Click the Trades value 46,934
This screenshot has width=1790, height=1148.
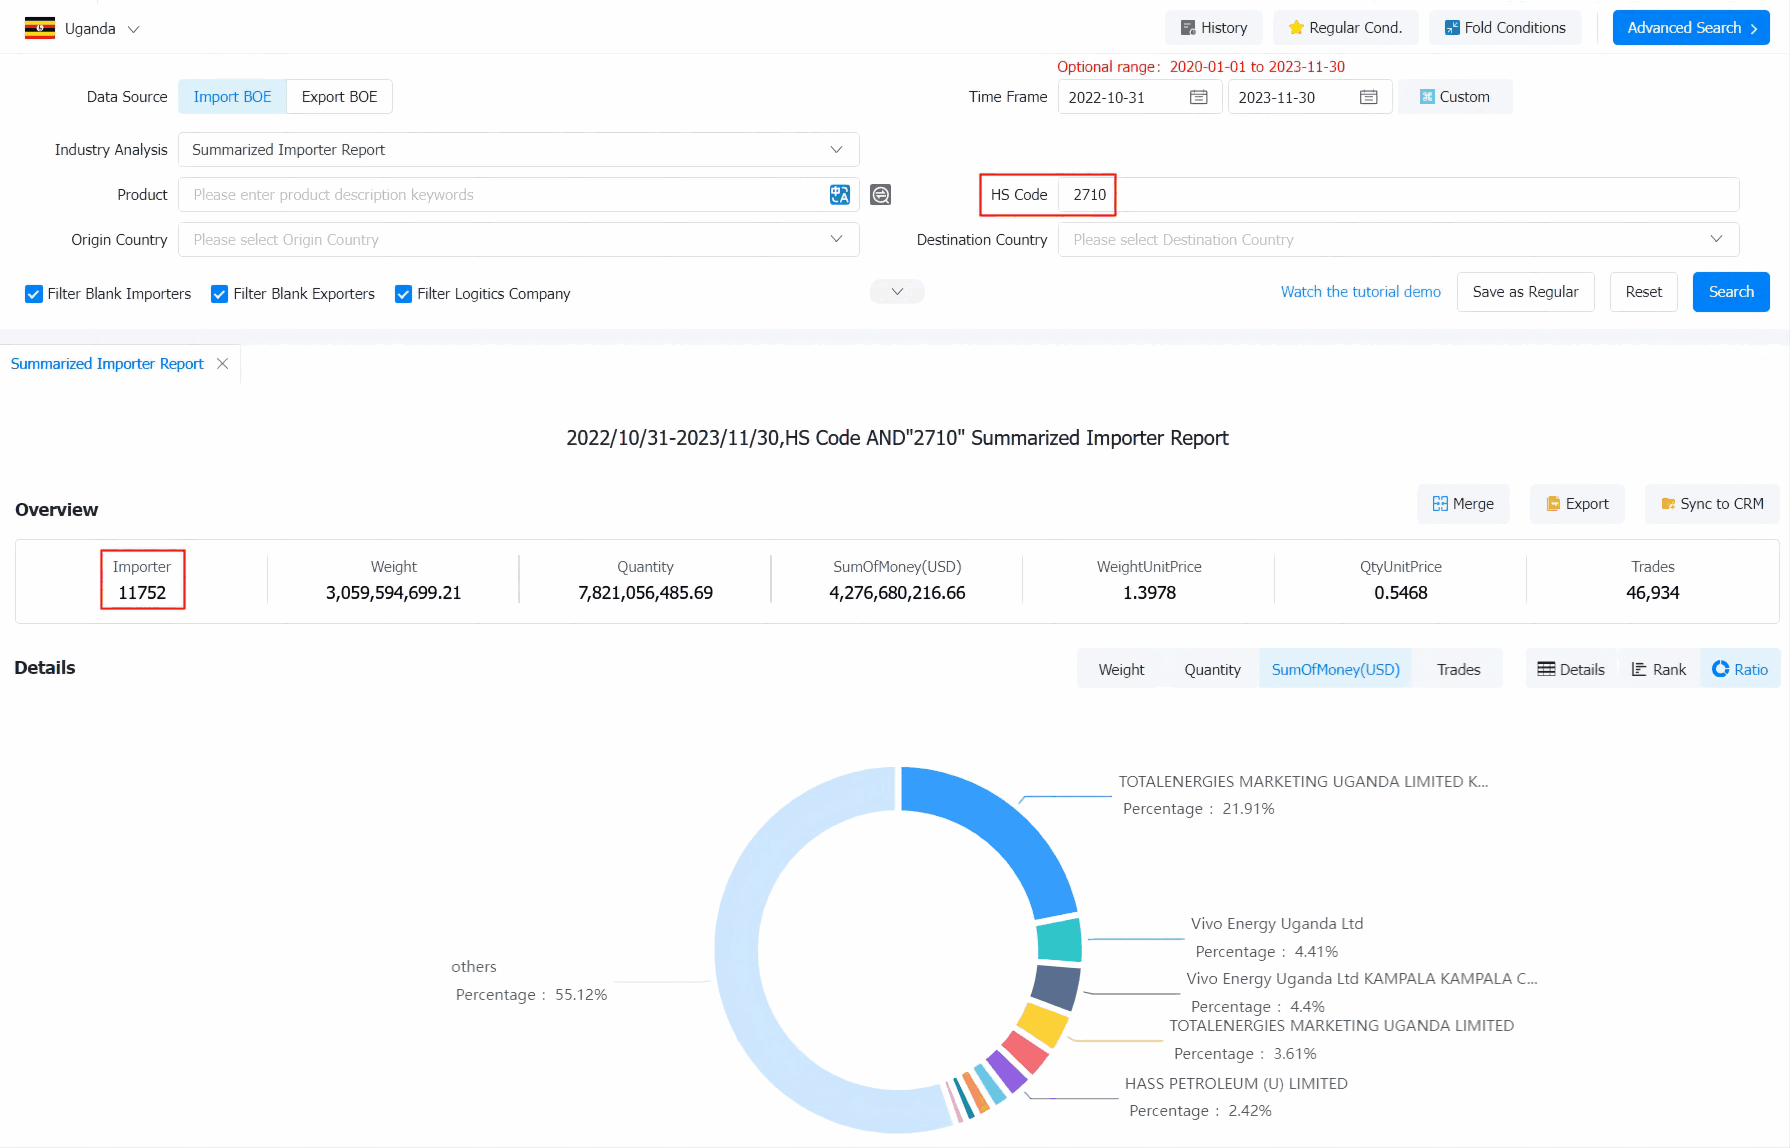[x=1652, y=593]
